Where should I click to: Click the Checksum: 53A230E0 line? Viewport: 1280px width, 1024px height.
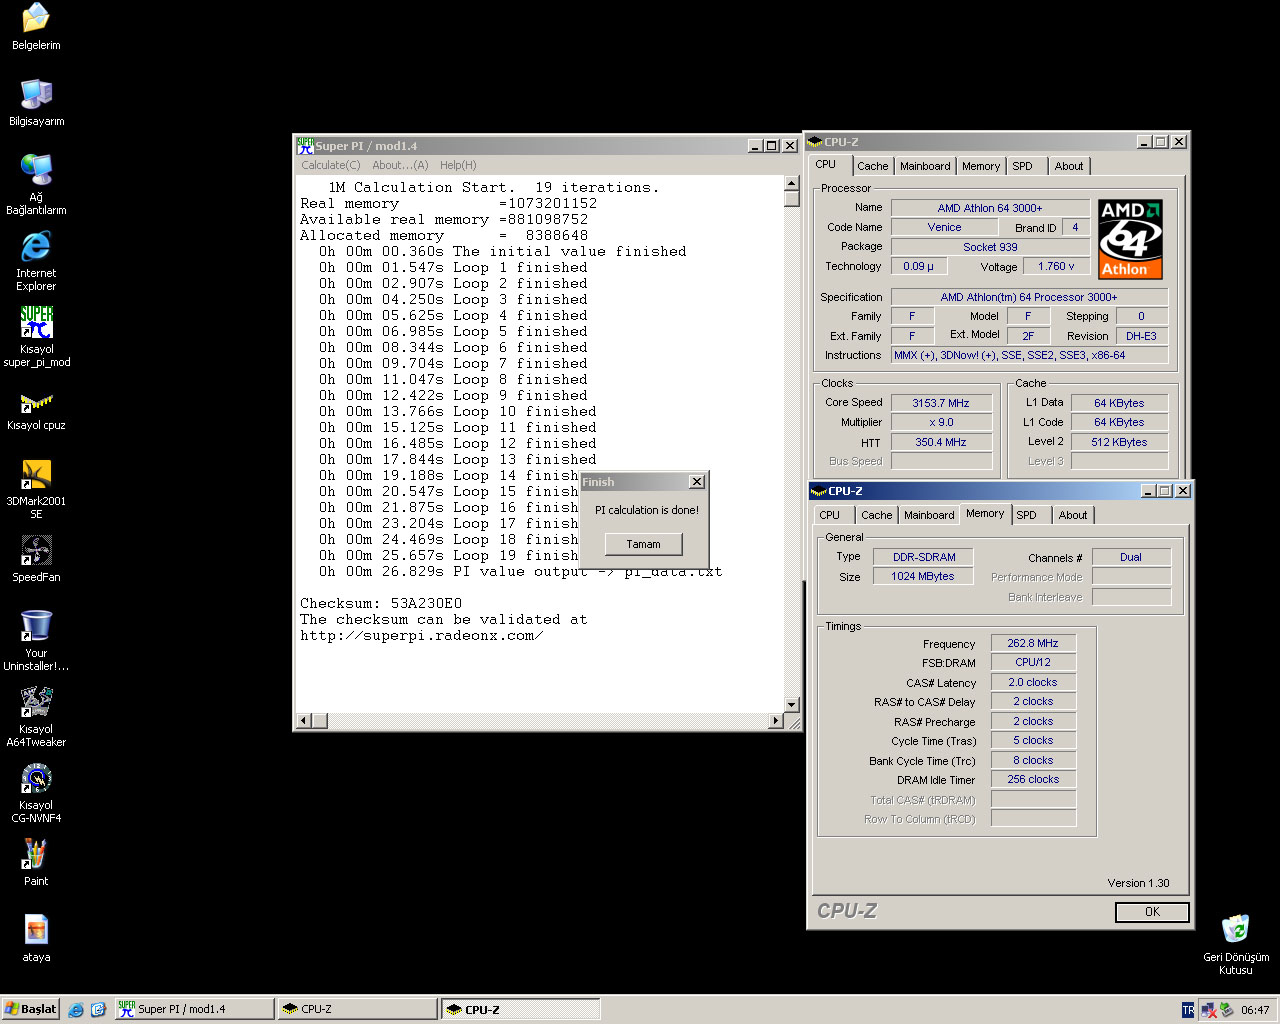point(381,603)
